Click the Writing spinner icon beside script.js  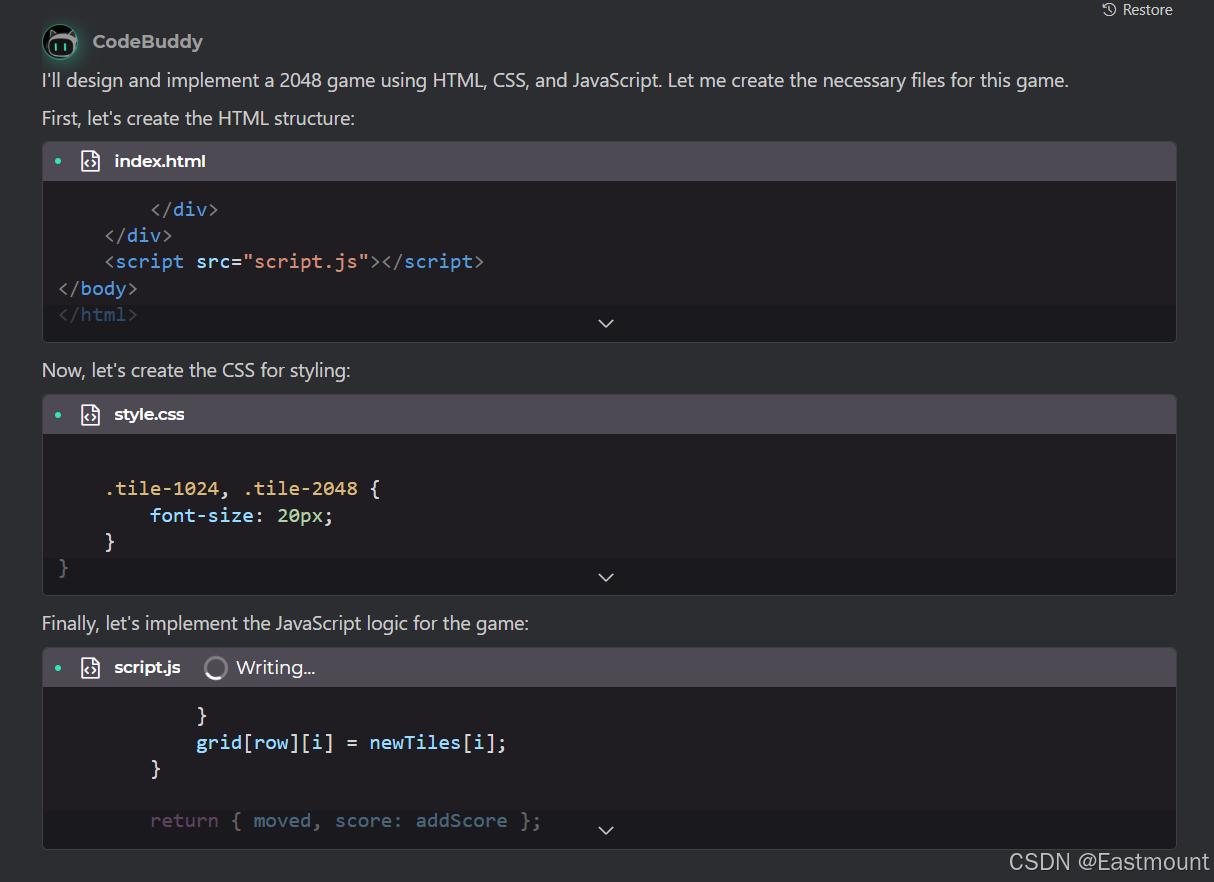coord(215,667)
